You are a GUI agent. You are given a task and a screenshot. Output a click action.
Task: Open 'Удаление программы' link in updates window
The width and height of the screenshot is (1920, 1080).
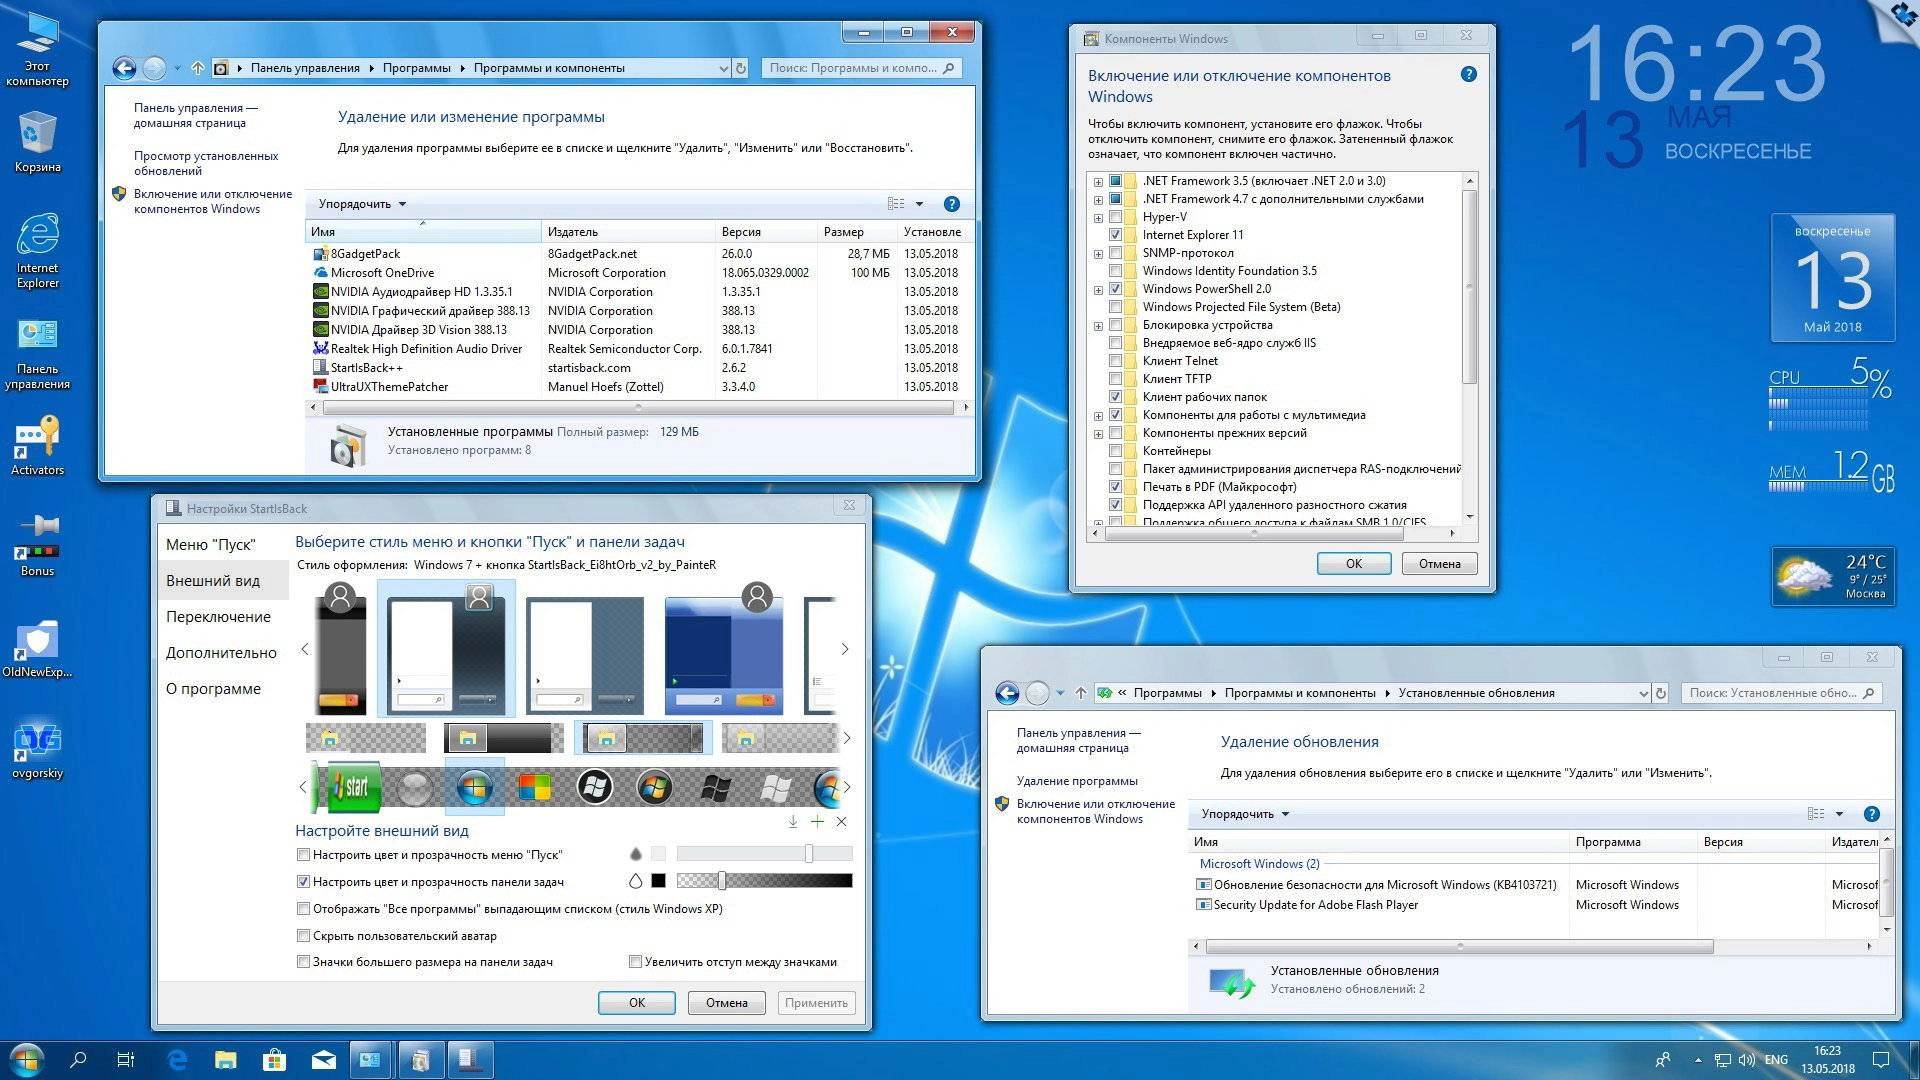[x=1077, y=781]
